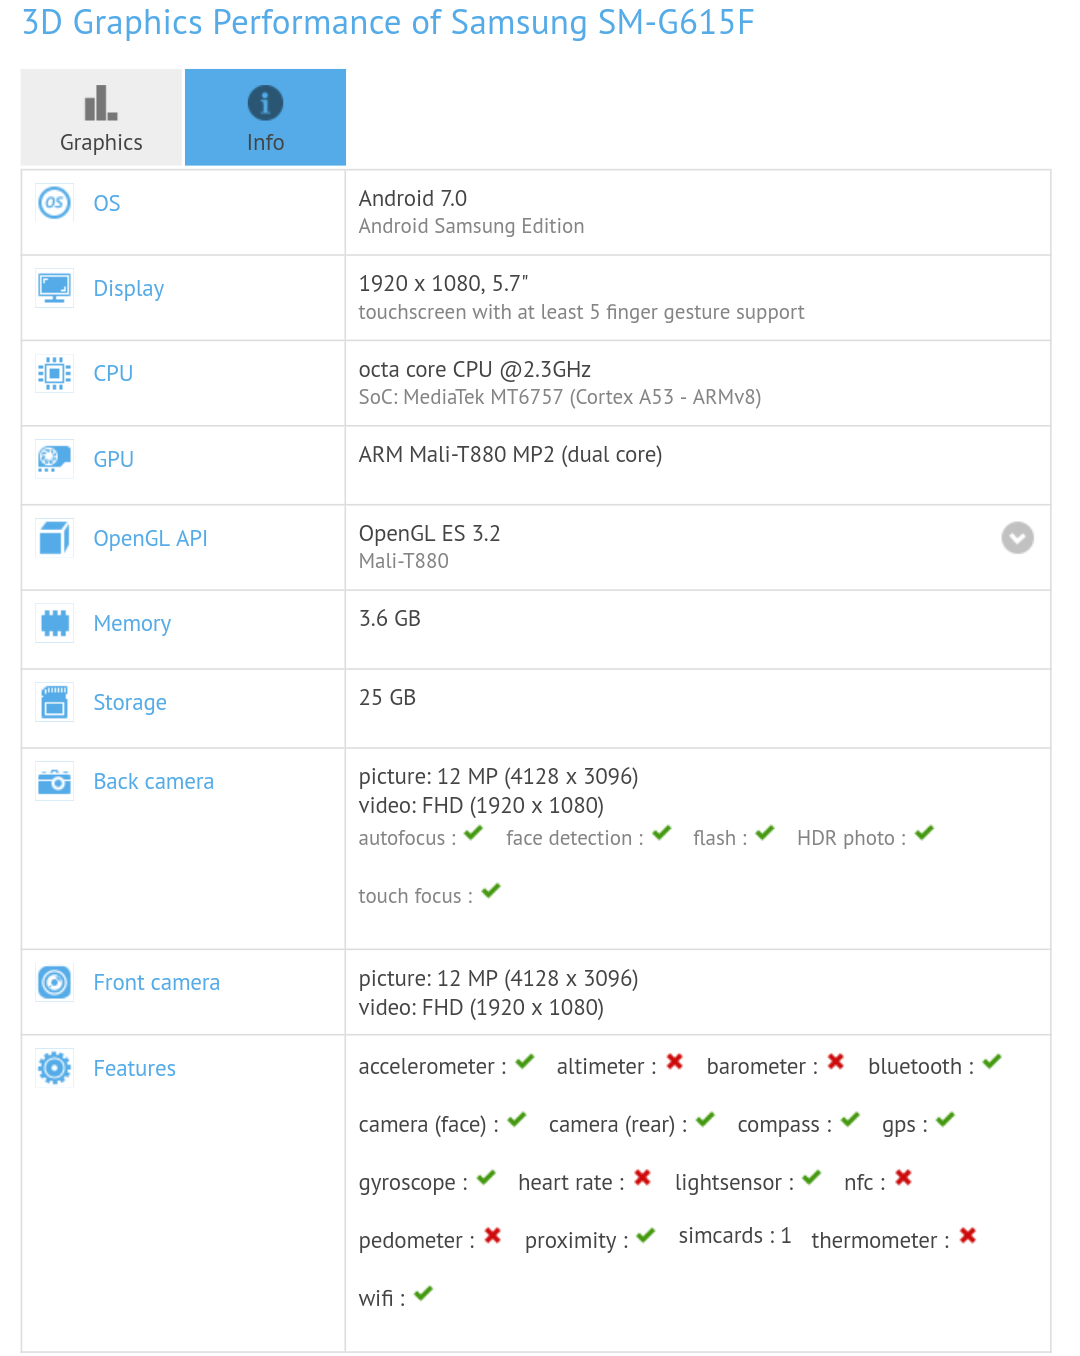Click the camera (rear) green checkmark
The width and height of the screenshot is (1080, 1356).
point(706,1120)
